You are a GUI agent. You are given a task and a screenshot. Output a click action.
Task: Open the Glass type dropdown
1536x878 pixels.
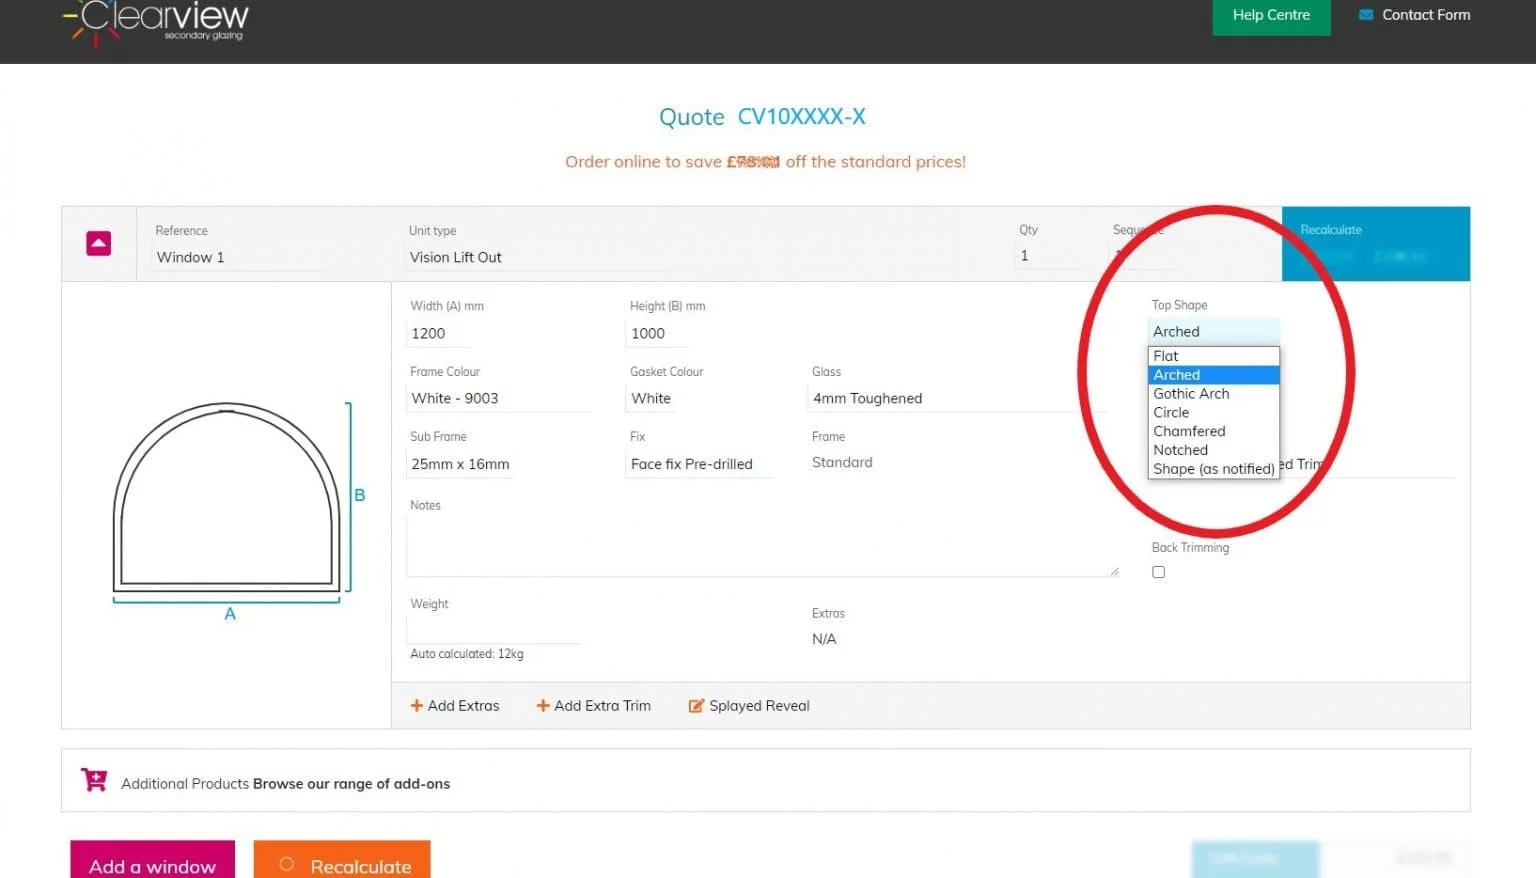click(955, 398)
